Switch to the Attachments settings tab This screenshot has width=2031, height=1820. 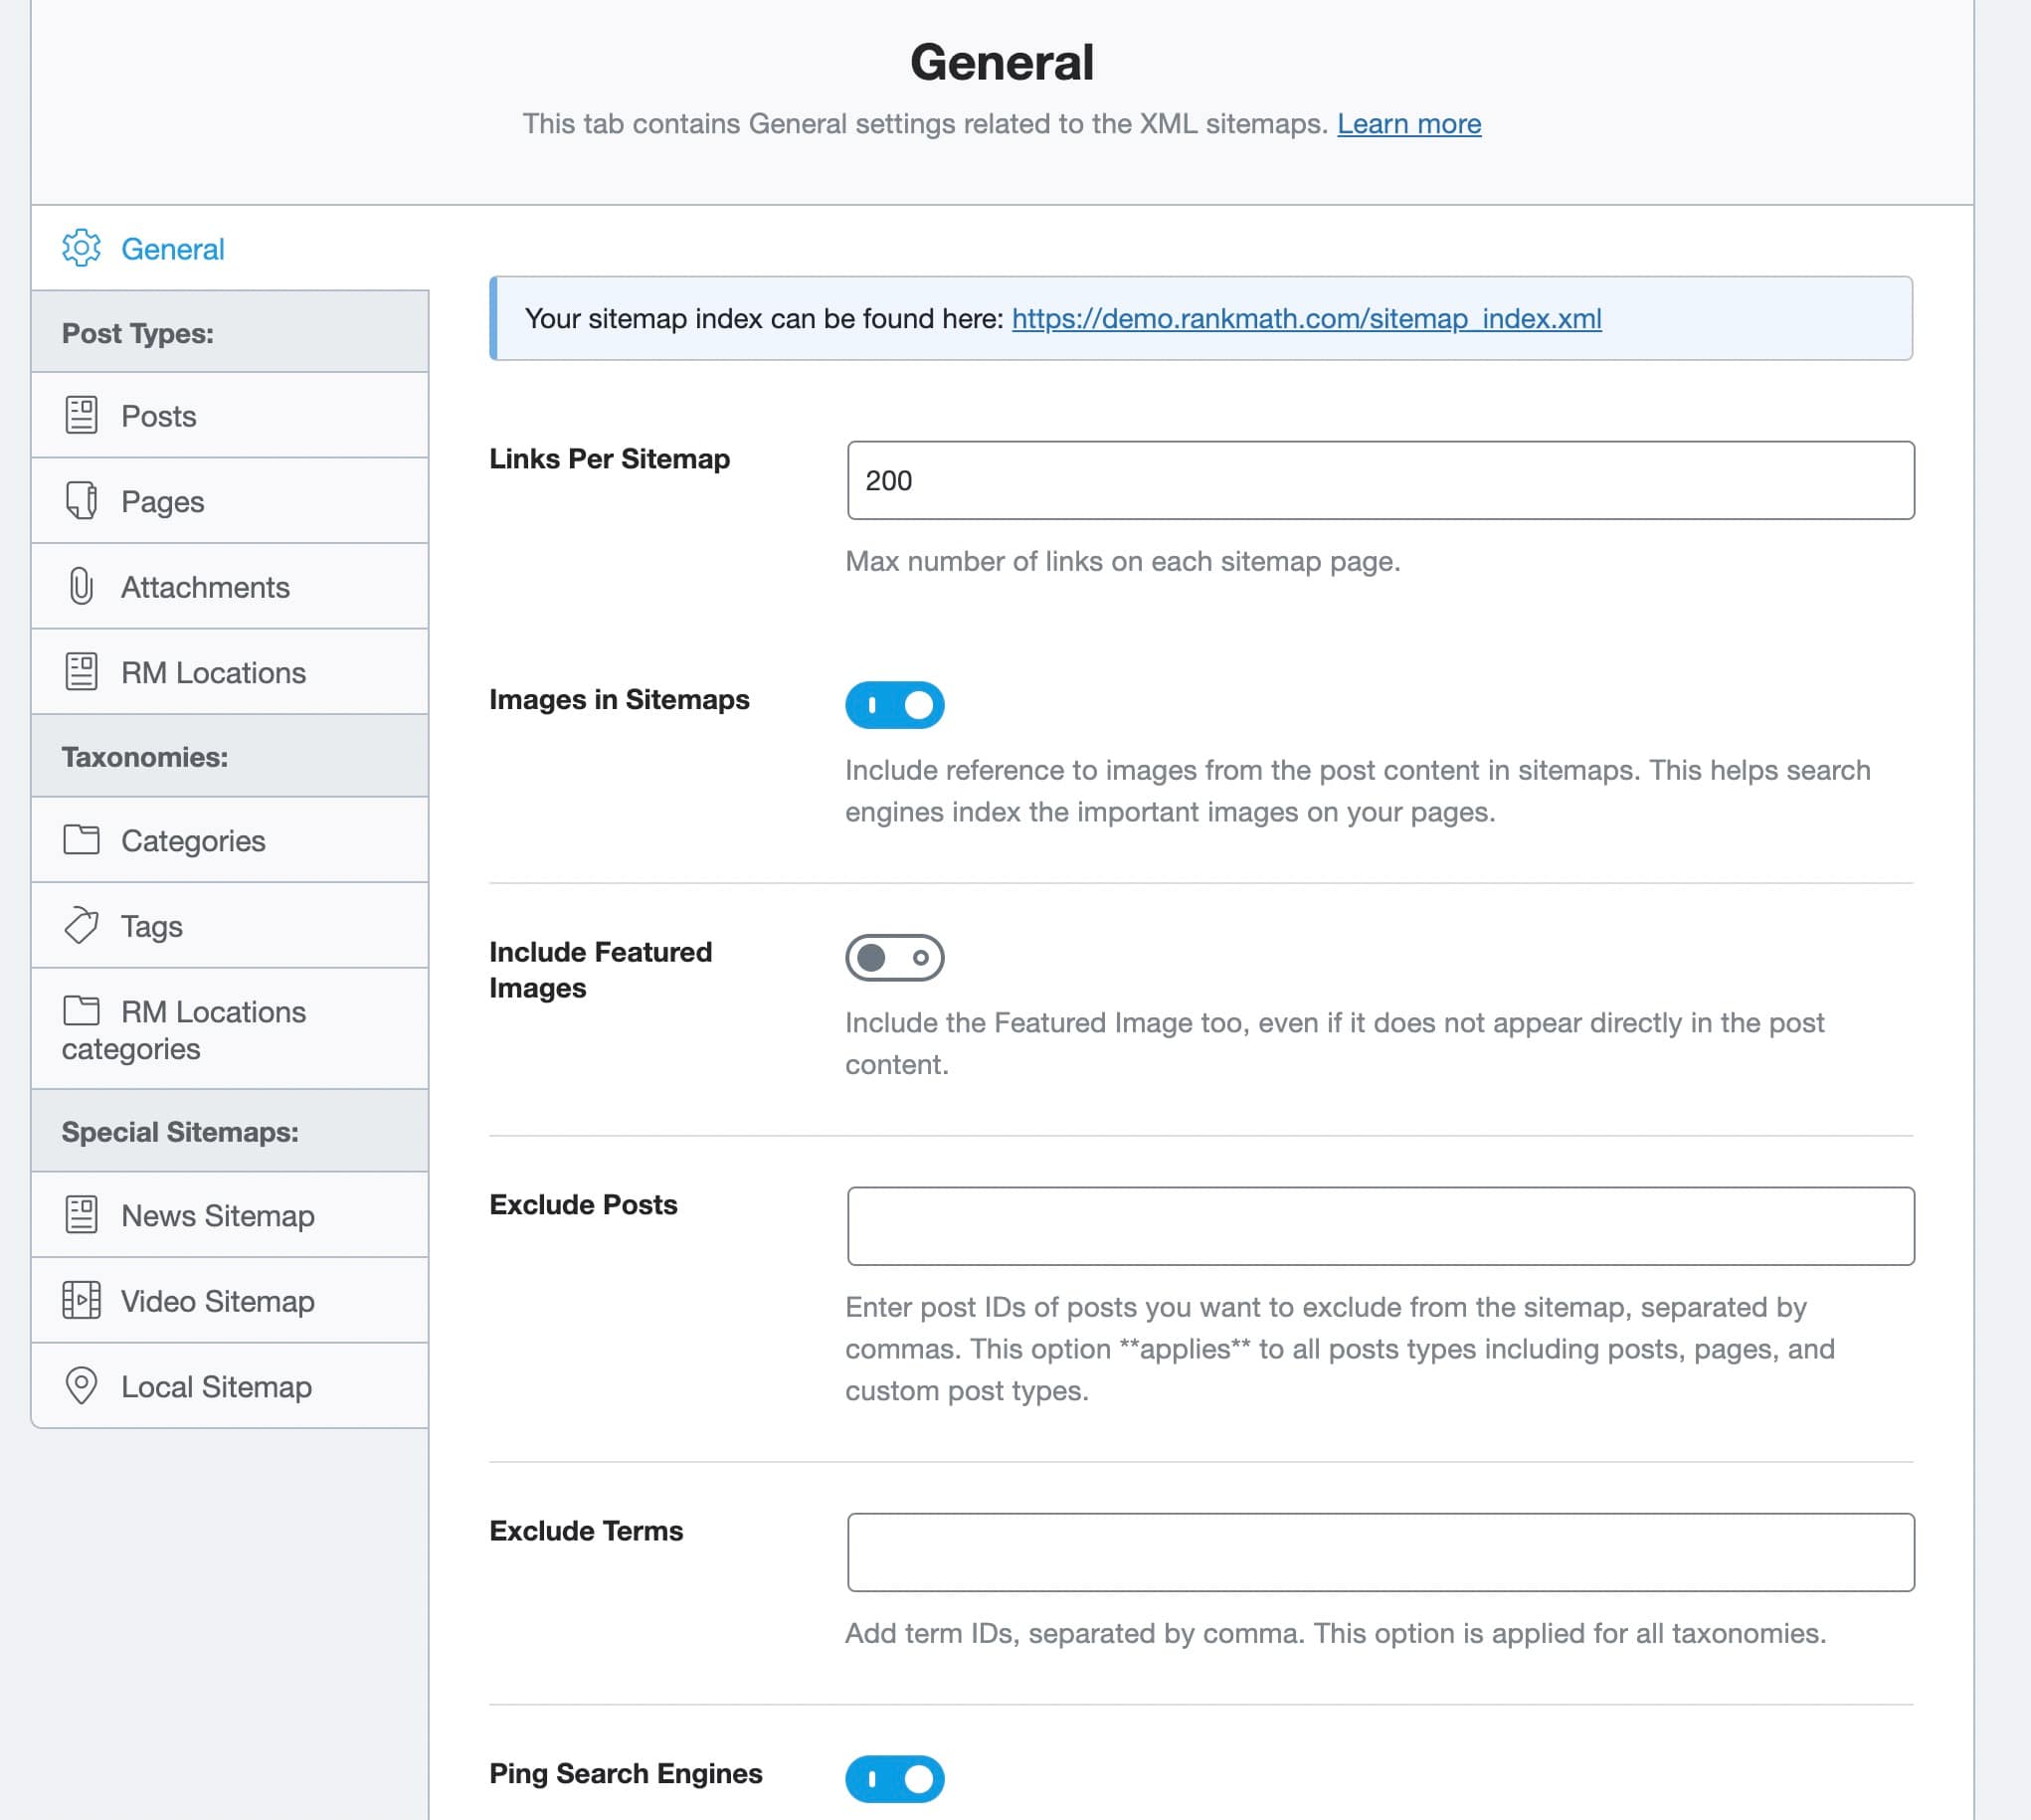(x=205, y=587)
